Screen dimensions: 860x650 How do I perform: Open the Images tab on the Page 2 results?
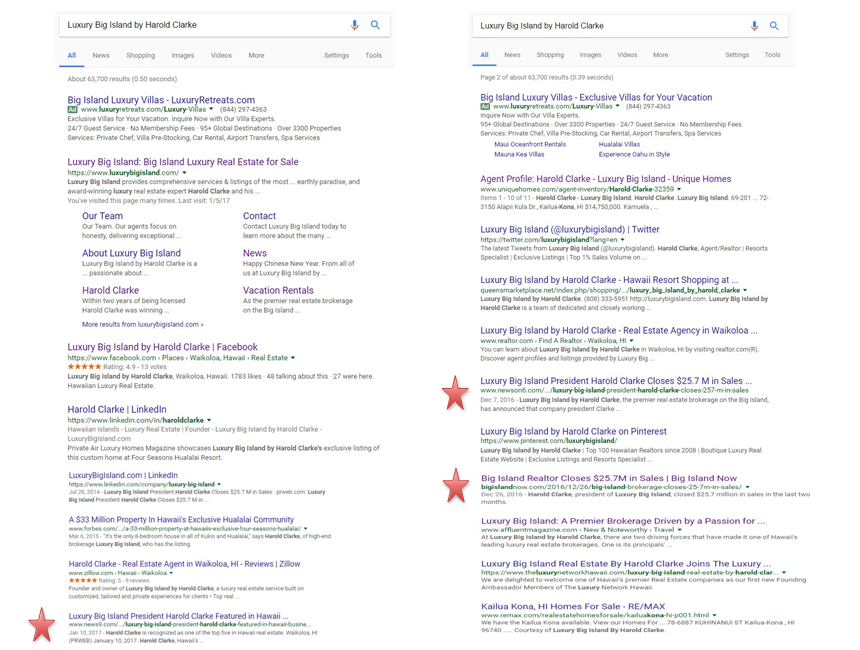tap(590, 55)
